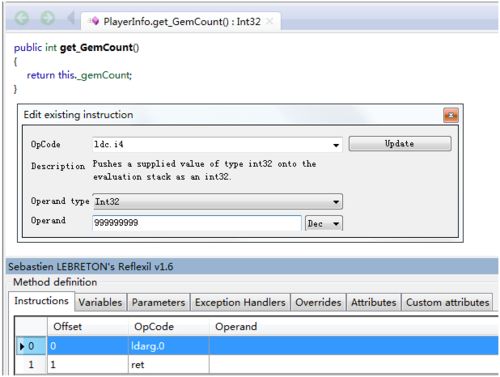Click the Operand field containing 999999999
500x377 pixels.
click(197, 223)
